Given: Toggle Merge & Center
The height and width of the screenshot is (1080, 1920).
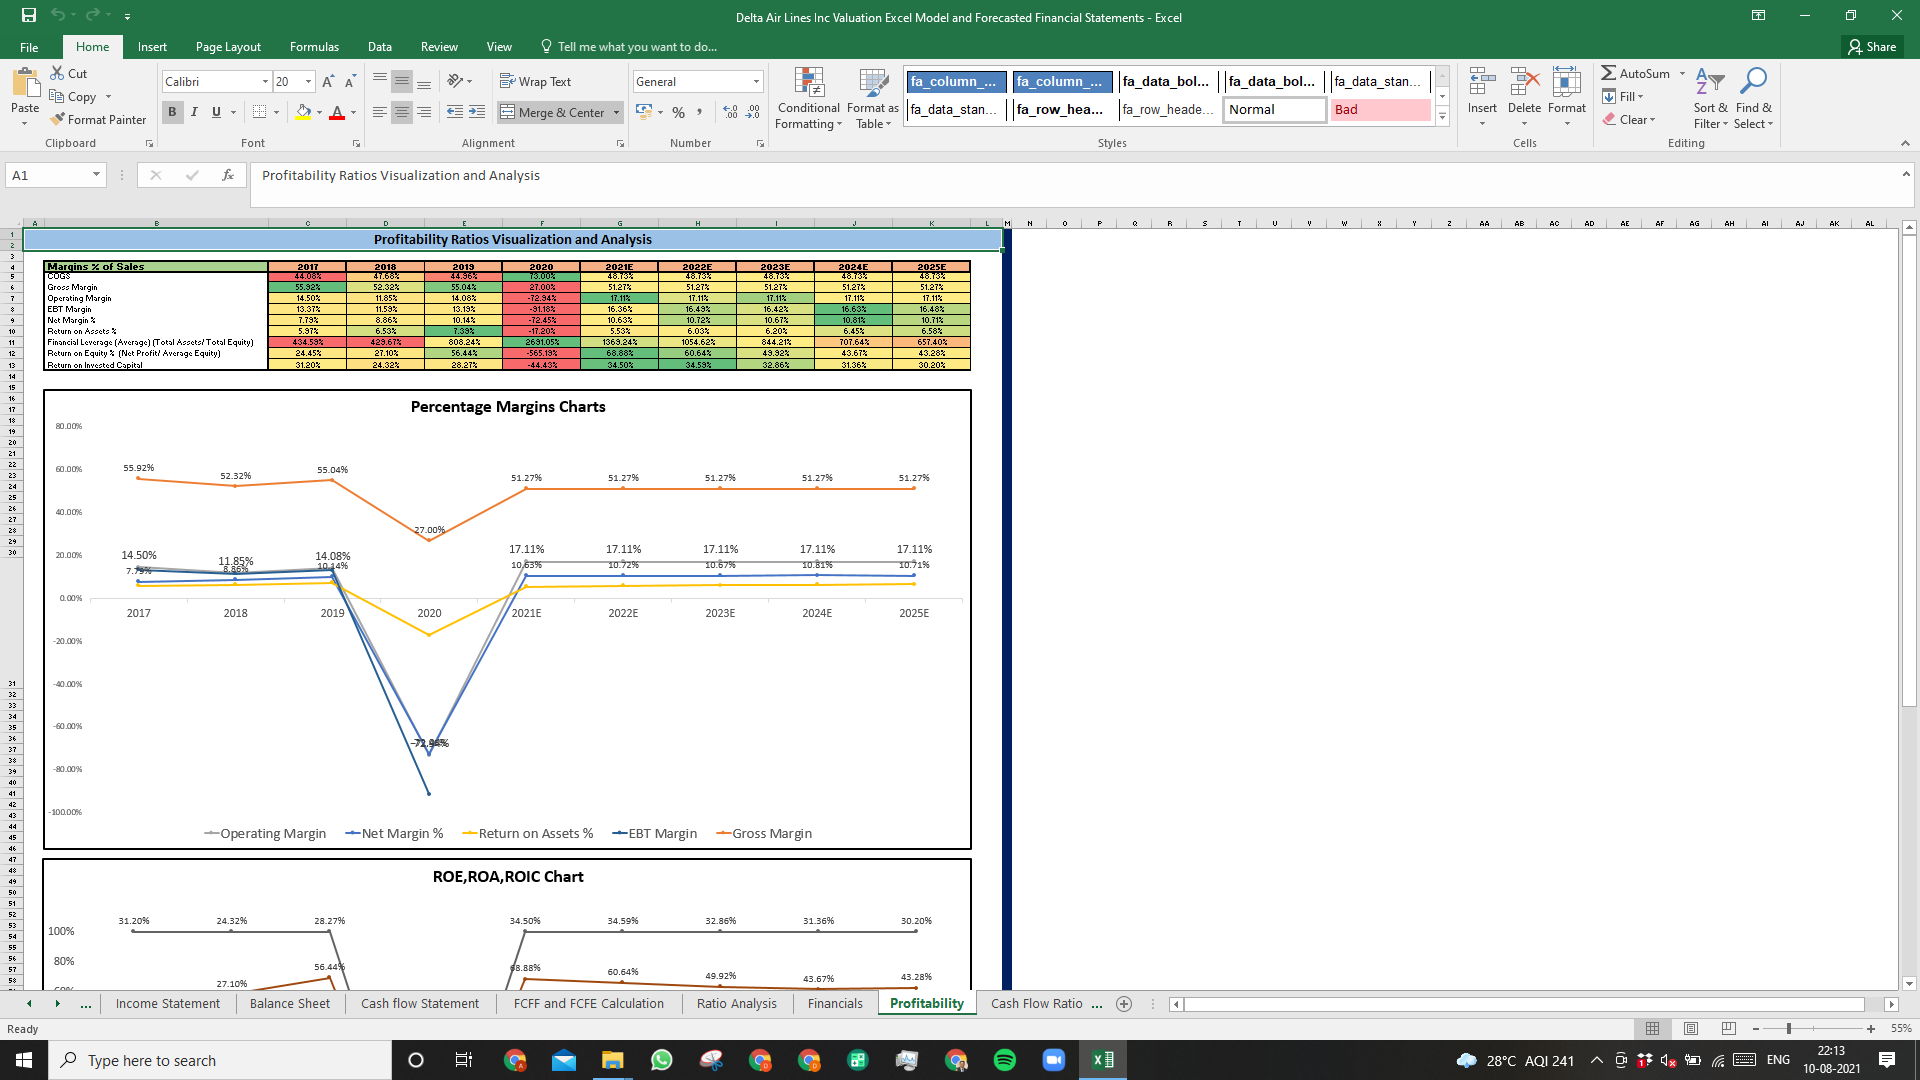Looking at the screenshot, I should 552,112.
